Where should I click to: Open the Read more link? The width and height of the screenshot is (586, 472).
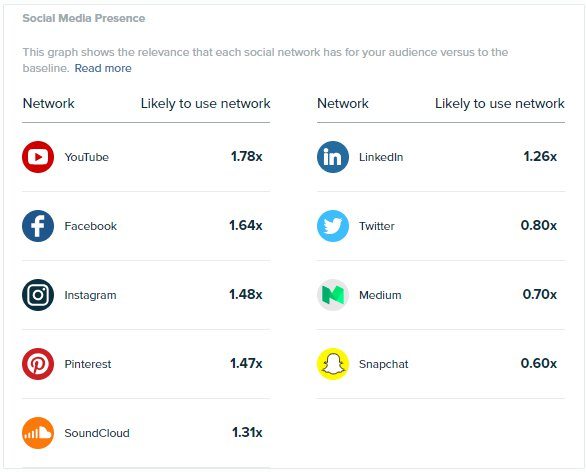103,68
